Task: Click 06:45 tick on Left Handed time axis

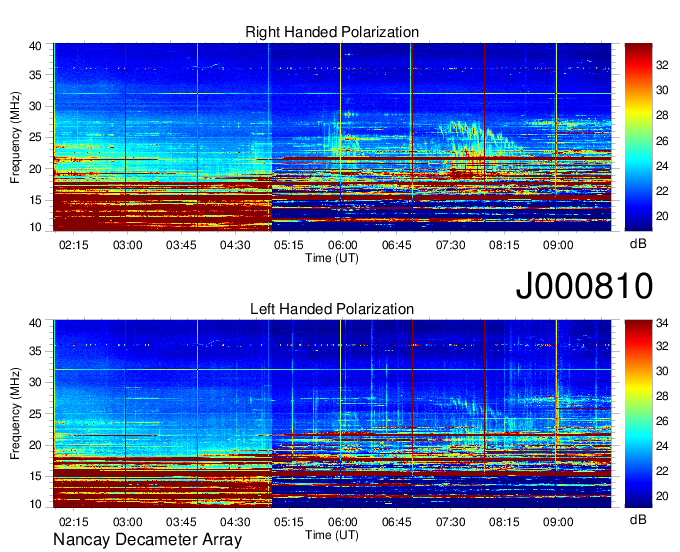Action: 396,522
